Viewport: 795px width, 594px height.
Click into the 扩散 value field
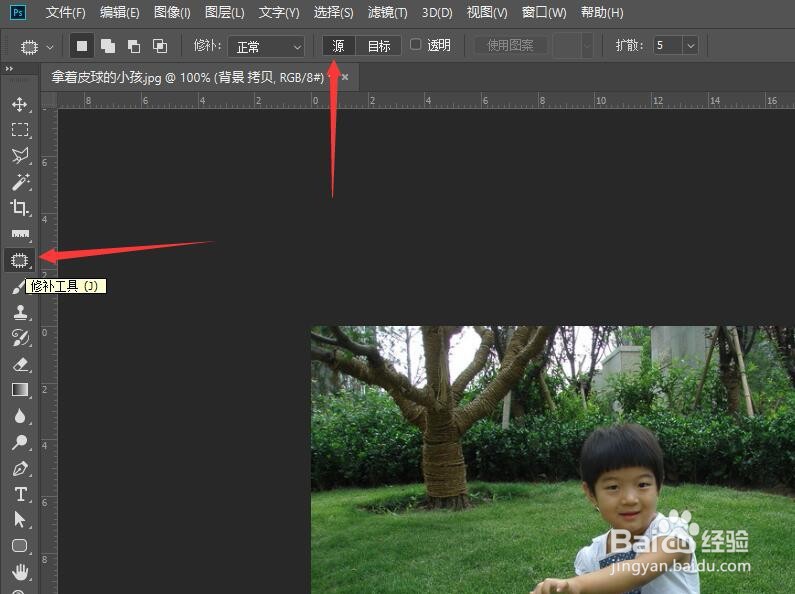click(668, 46)
